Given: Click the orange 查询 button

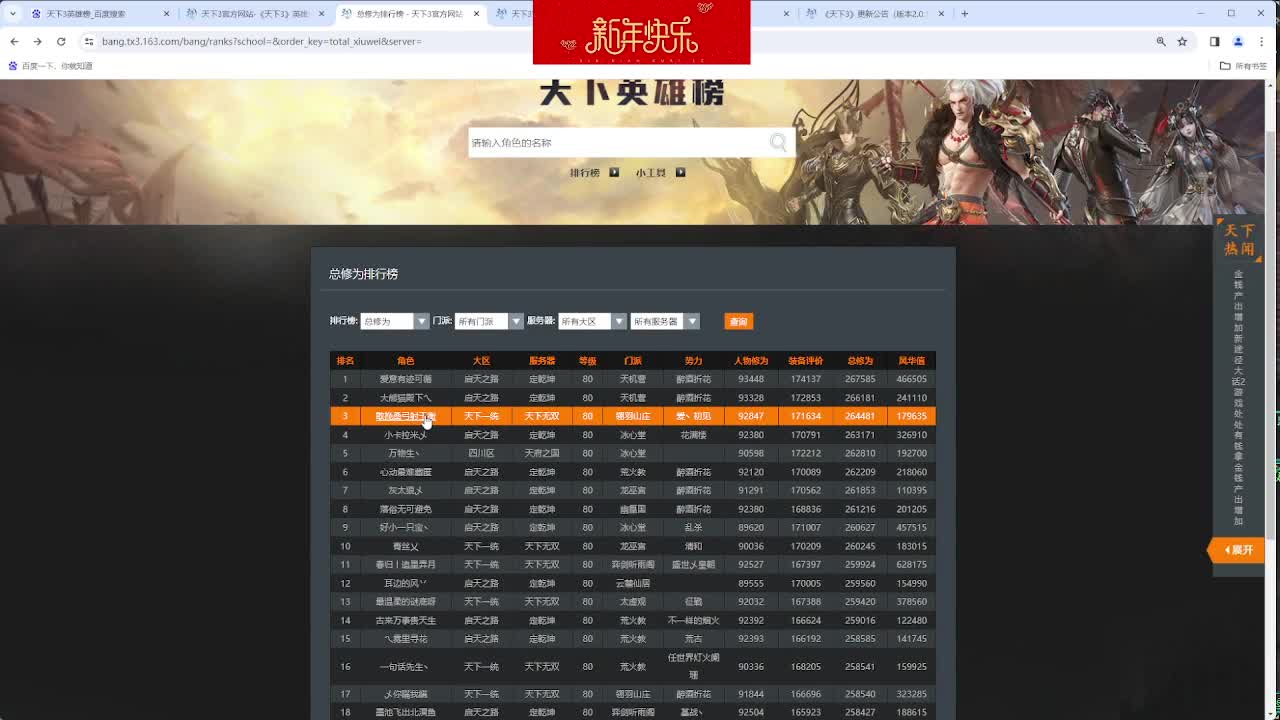Looking at the screenshot, I should pyautogui.click(x=738, y=321).
